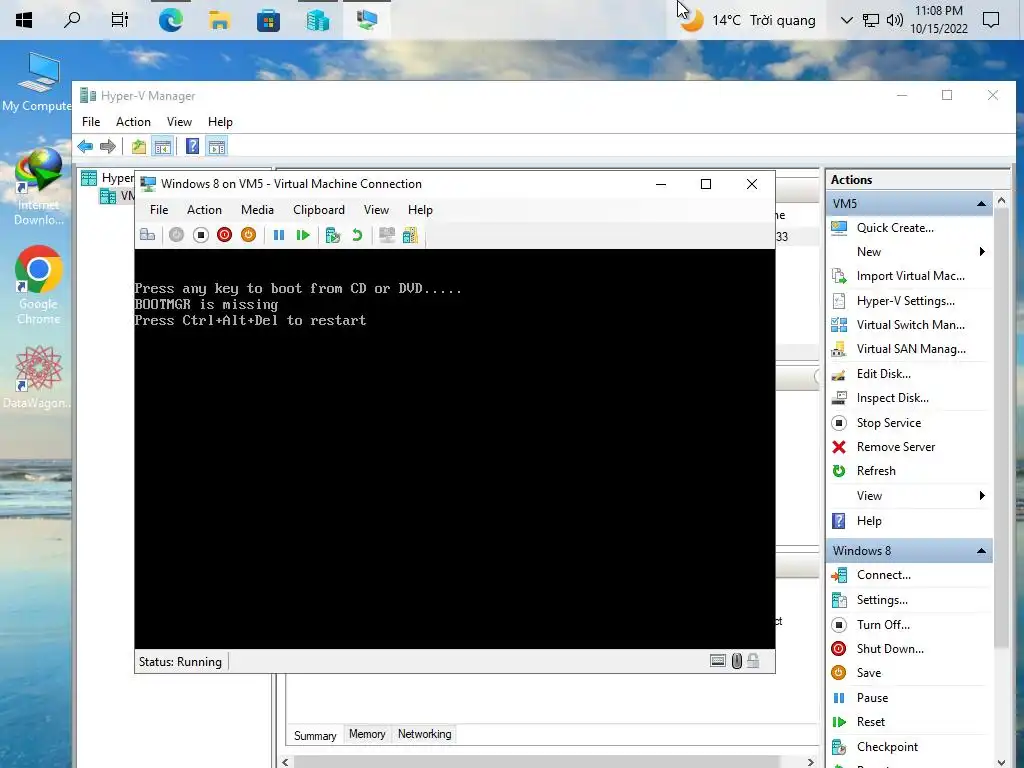The height and width of the screenshot is (768, 1024).
Task: Open File menu in Virtual Machine Connection
Action: pyautogui.click(x=159, y=210)
